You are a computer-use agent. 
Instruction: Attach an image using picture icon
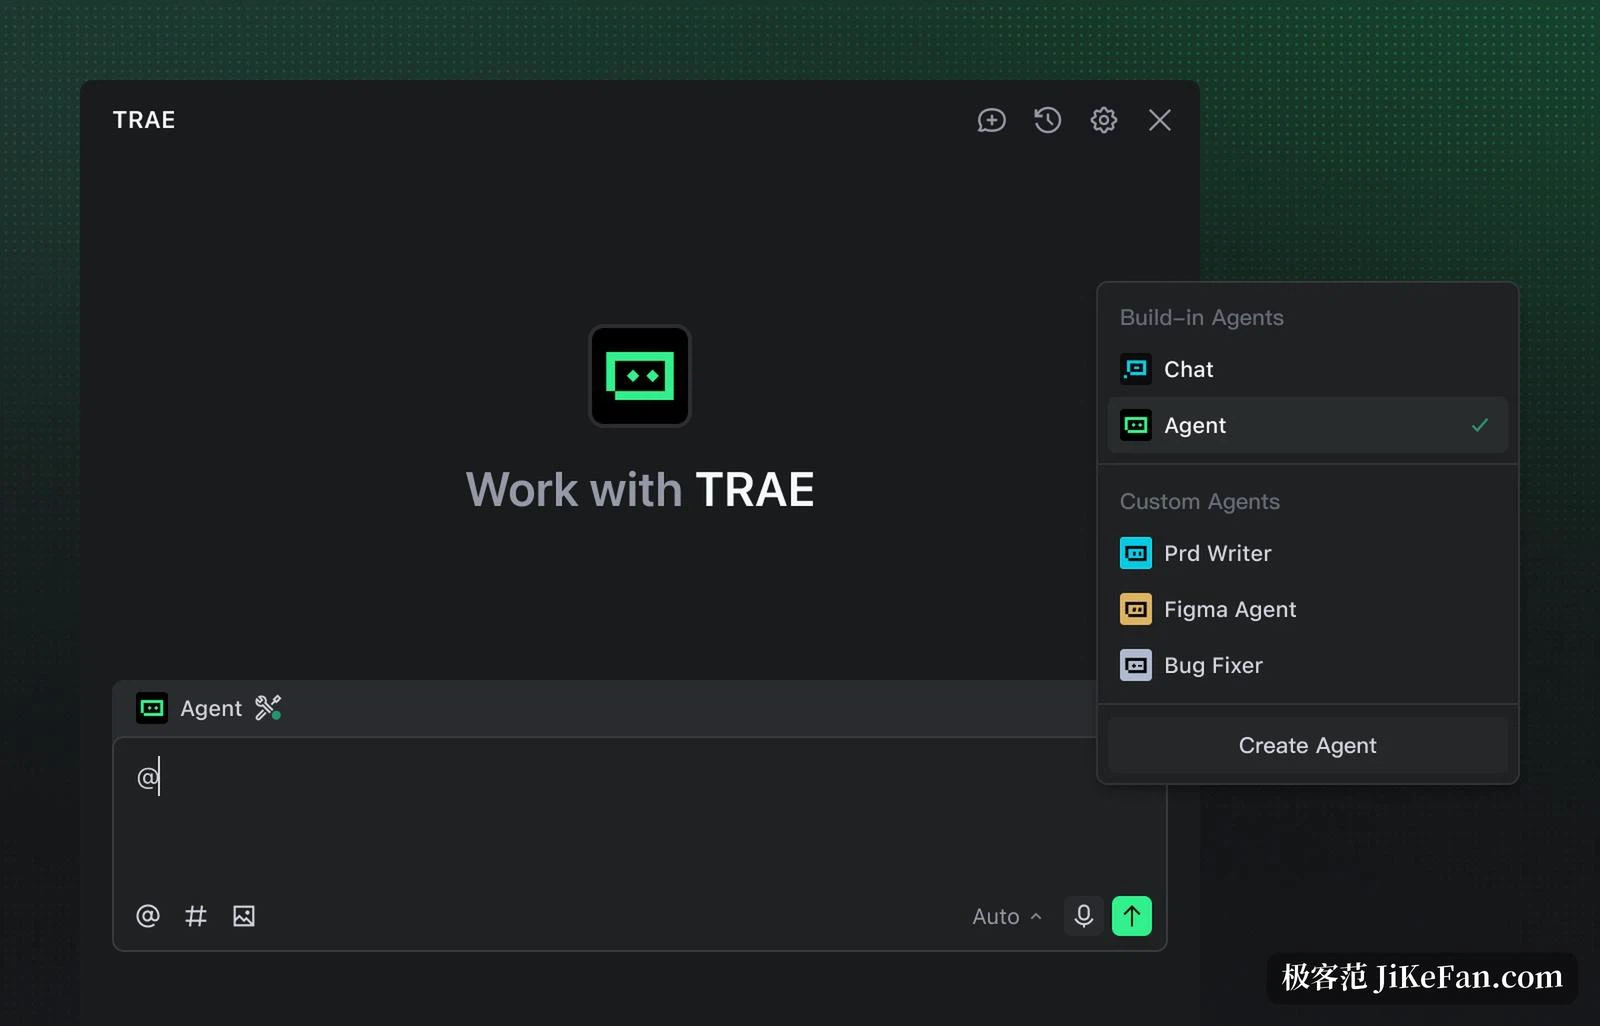point(244,916)
